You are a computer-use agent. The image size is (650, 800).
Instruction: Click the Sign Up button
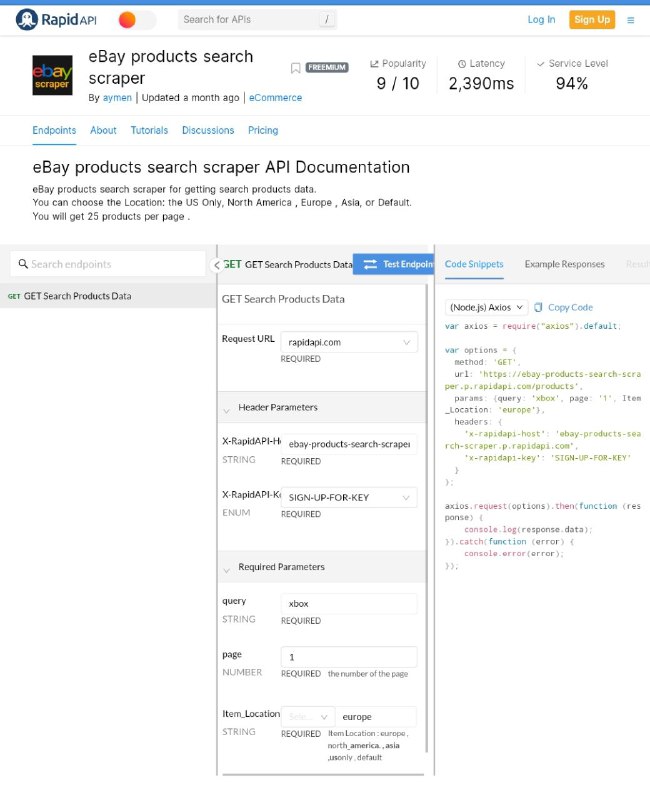click(x=592, y=19)
